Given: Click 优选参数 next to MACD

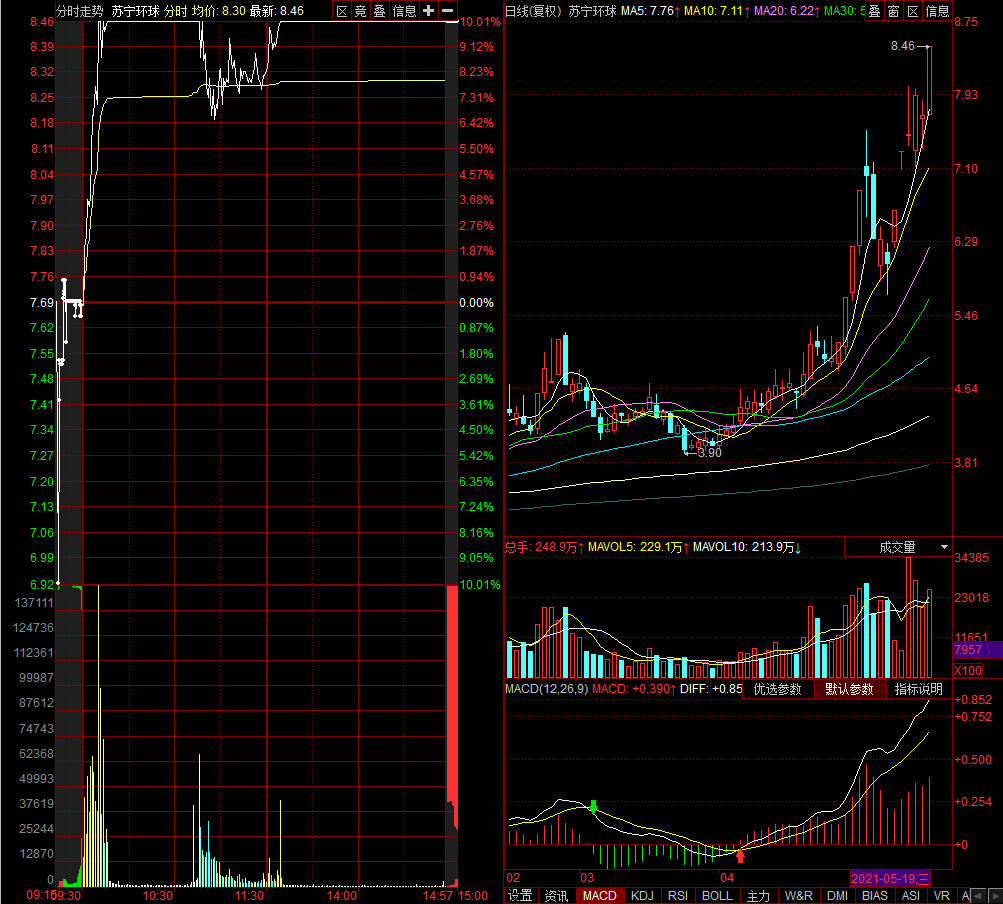Looking at the screenshot, I should coord(777,689).
